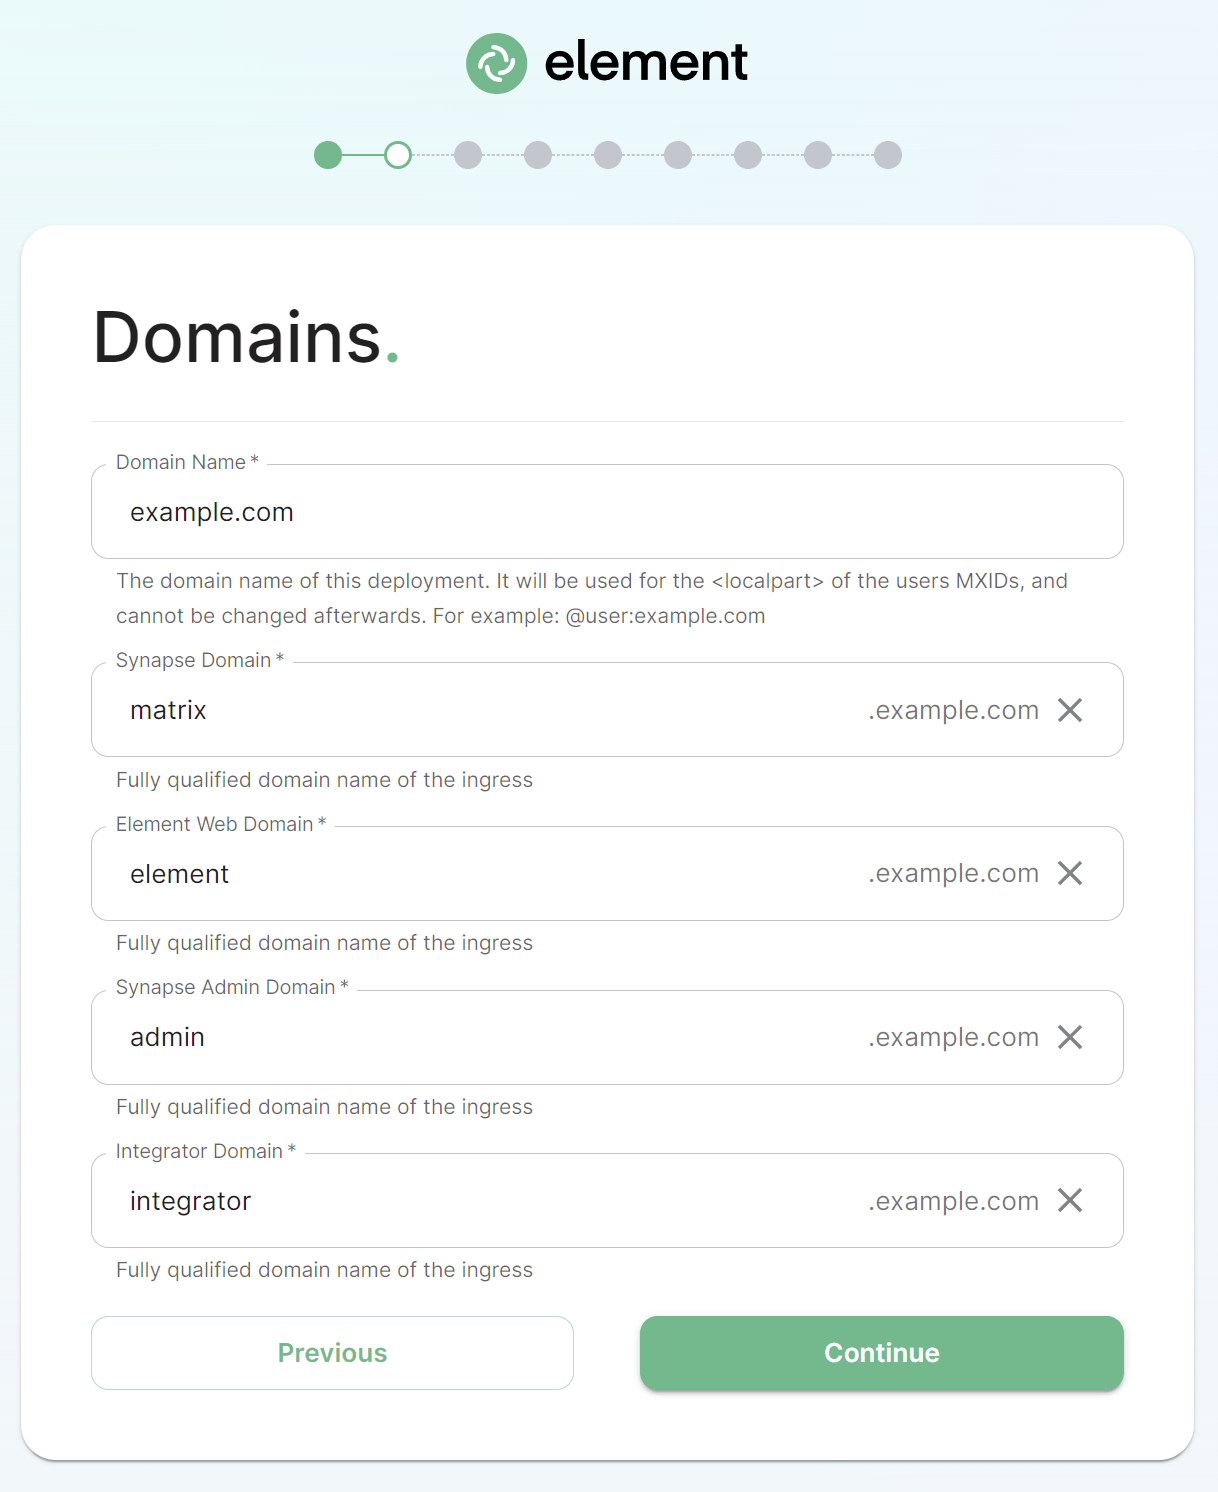
Task: Click the Continue button
Action: tap(881, 1353)
